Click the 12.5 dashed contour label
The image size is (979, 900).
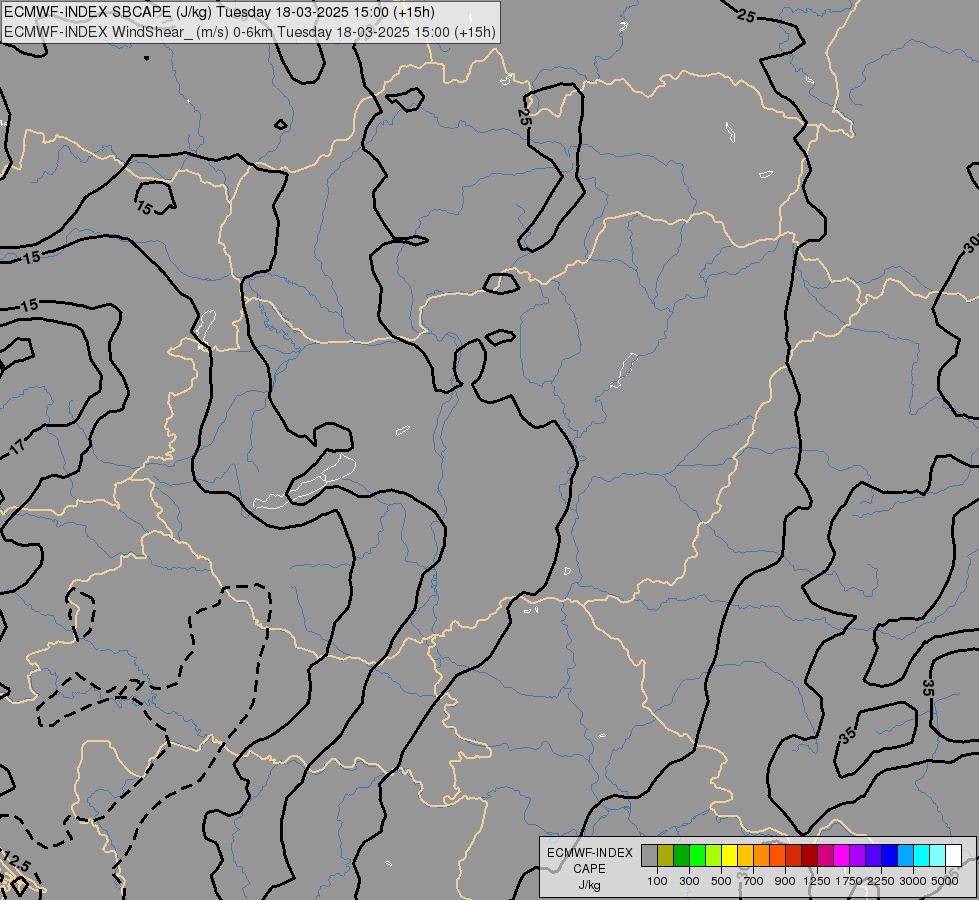click(x=16, y=861)
